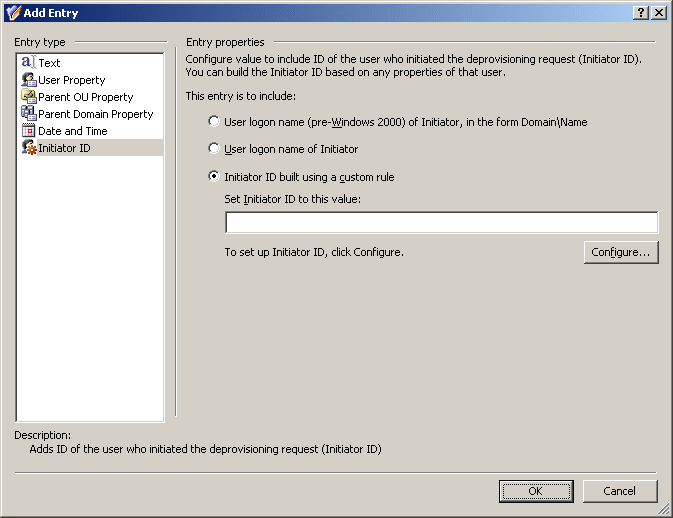This screenshot has width=673, height=518.
Task: Select the Text entry type
Action: pos(49,63)
